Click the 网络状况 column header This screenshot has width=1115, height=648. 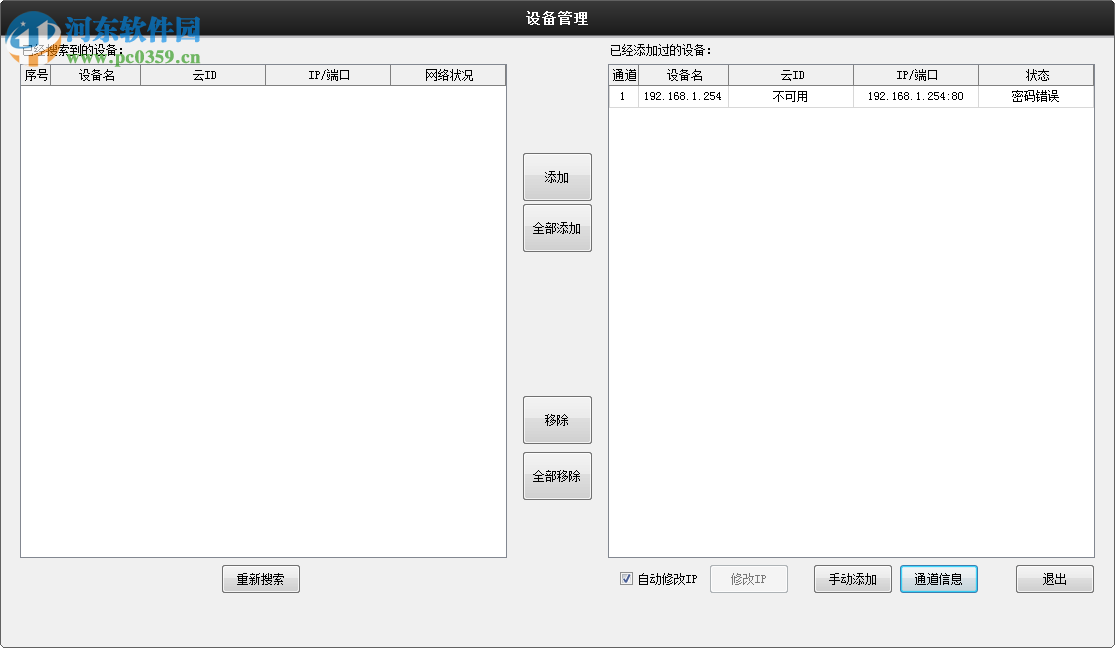pos(447,74)
